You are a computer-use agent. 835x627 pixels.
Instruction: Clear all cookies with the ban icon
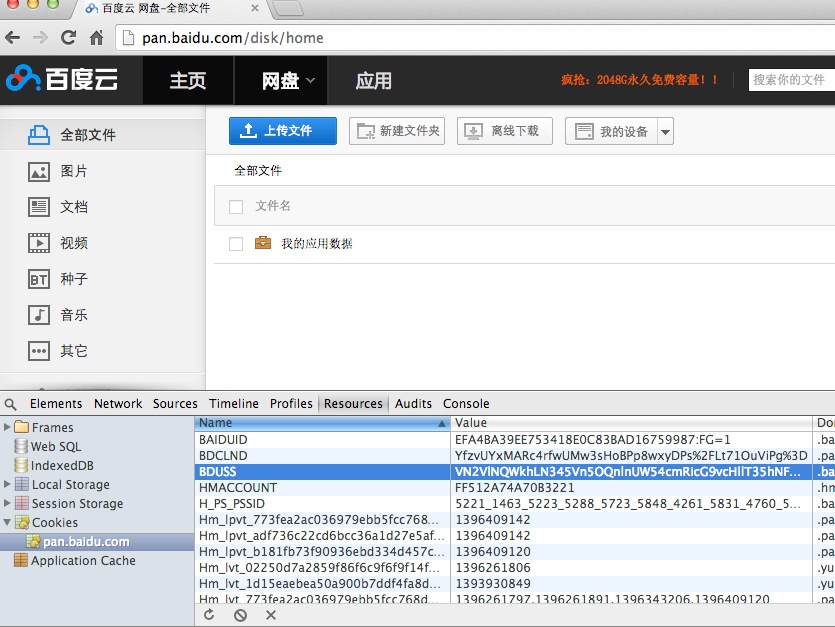[240, 615]
